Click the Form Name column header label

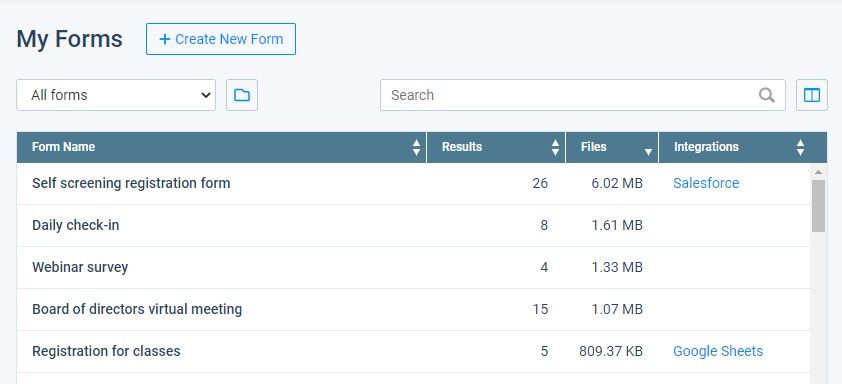pos(63,147)
